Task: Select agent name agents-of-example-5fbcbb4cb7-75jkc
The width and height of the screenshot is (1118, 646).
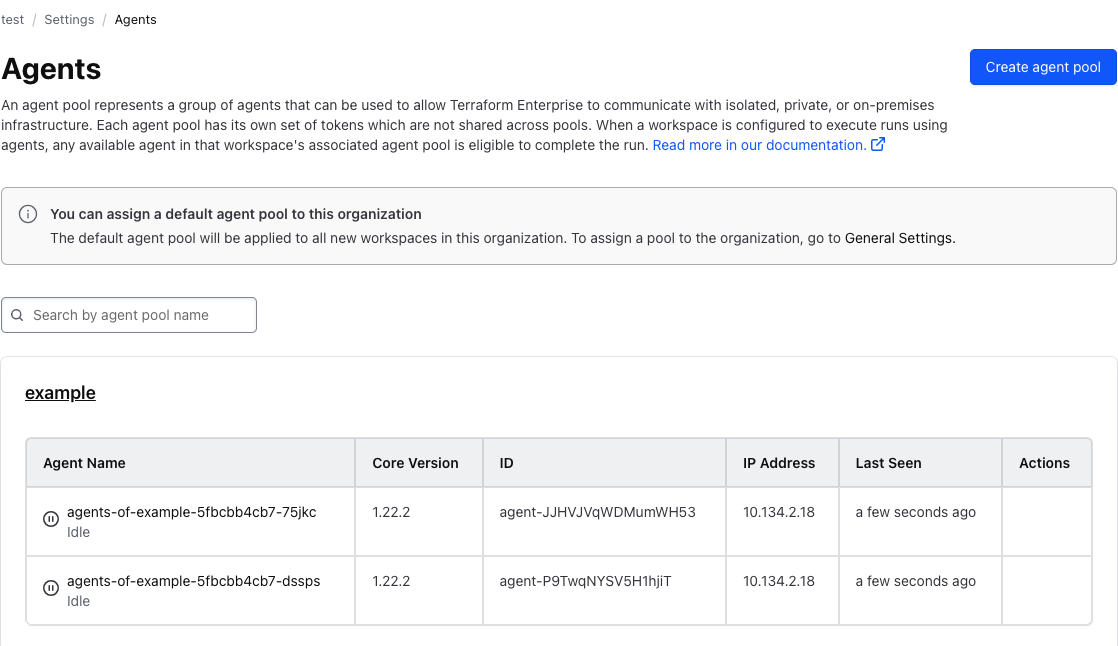Action: [x=191, y=512]
